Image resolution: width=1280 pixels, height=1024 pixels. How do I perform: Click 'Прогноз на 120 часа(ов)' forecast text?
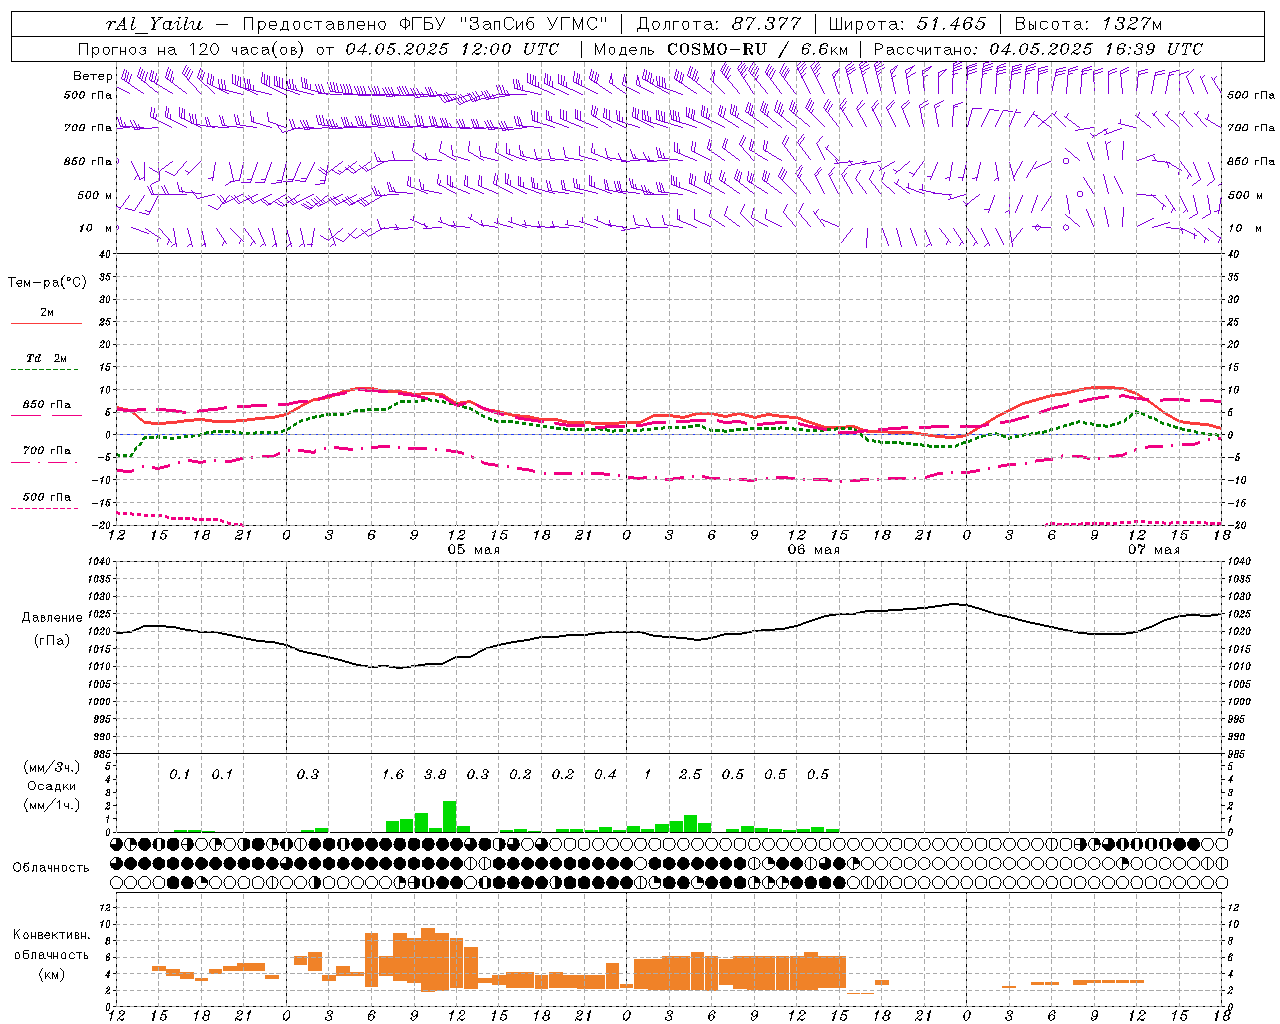tap(191, 49)
